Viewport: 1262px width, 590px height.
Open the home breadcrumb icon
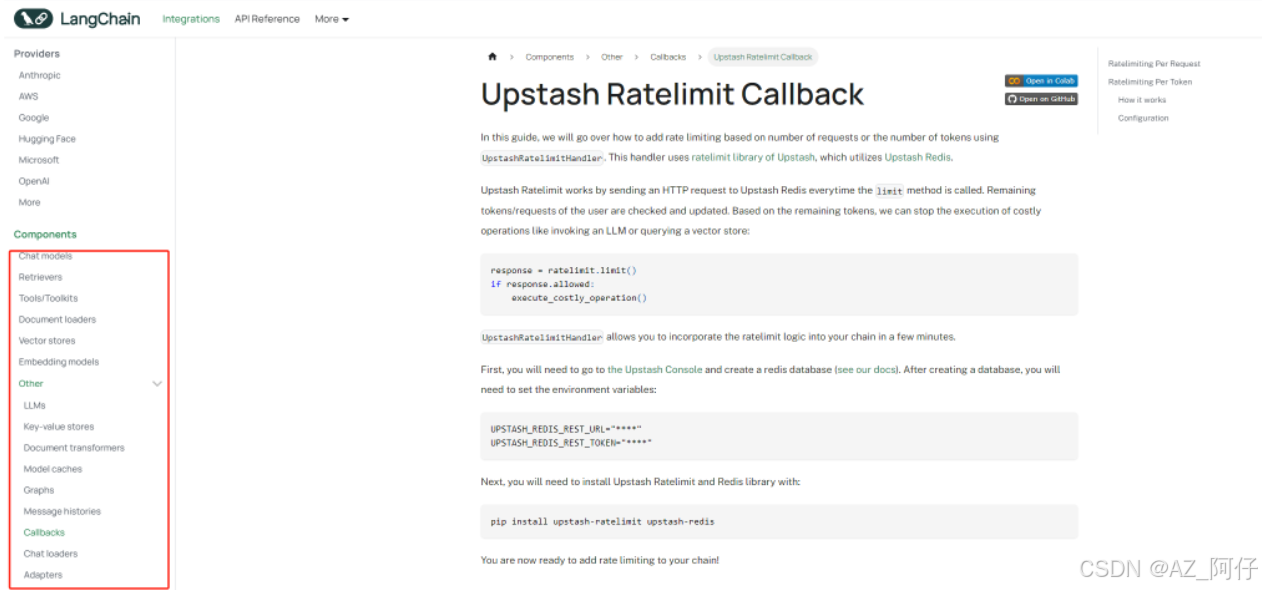click(492, 57)
